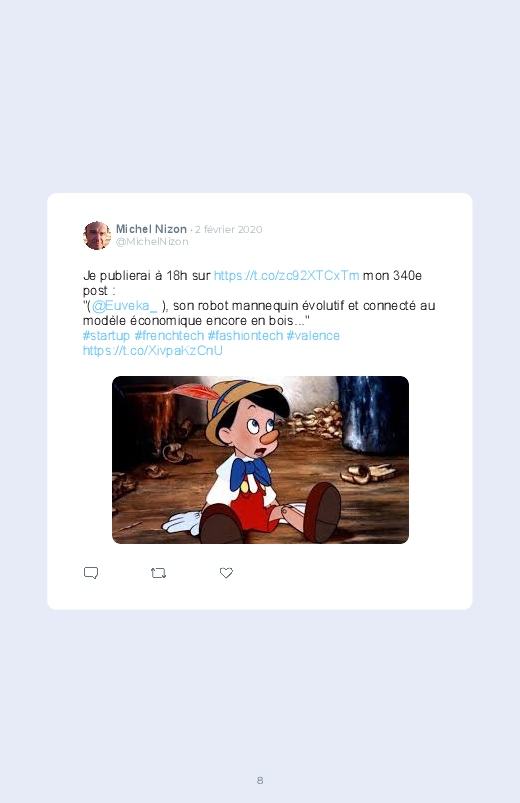Open the @MichelNizon handle
The height and width of the screenshot is (803, 520).
[152, 242]
